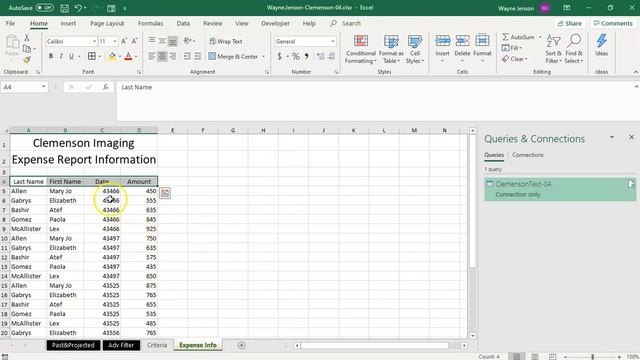Click the Insert cells icon

(x=442, y=41)
